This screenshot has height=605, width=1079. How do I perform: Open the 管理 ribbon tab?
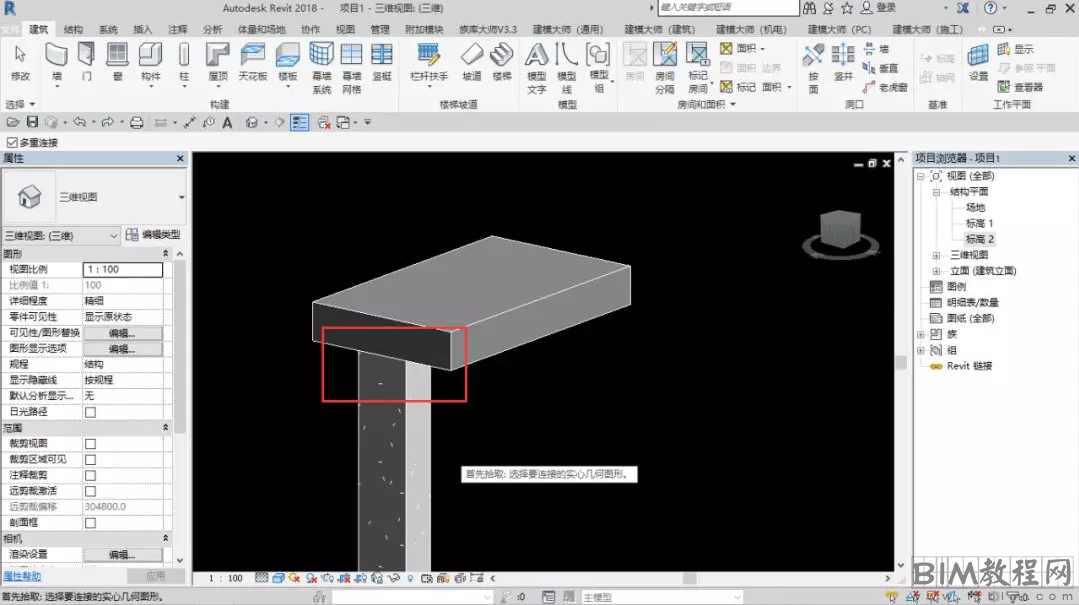(380, 29)
